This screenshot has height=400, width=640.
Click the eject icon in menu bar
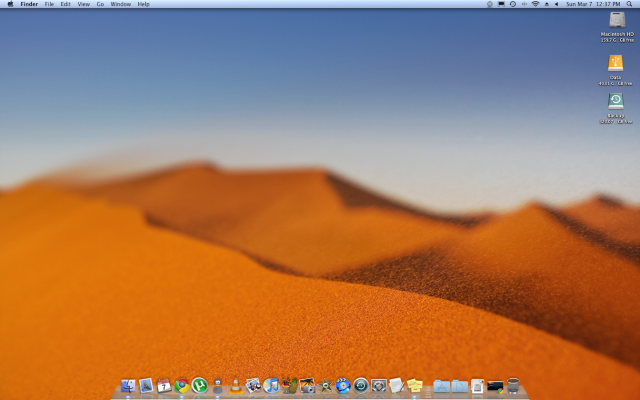(547, 4)
